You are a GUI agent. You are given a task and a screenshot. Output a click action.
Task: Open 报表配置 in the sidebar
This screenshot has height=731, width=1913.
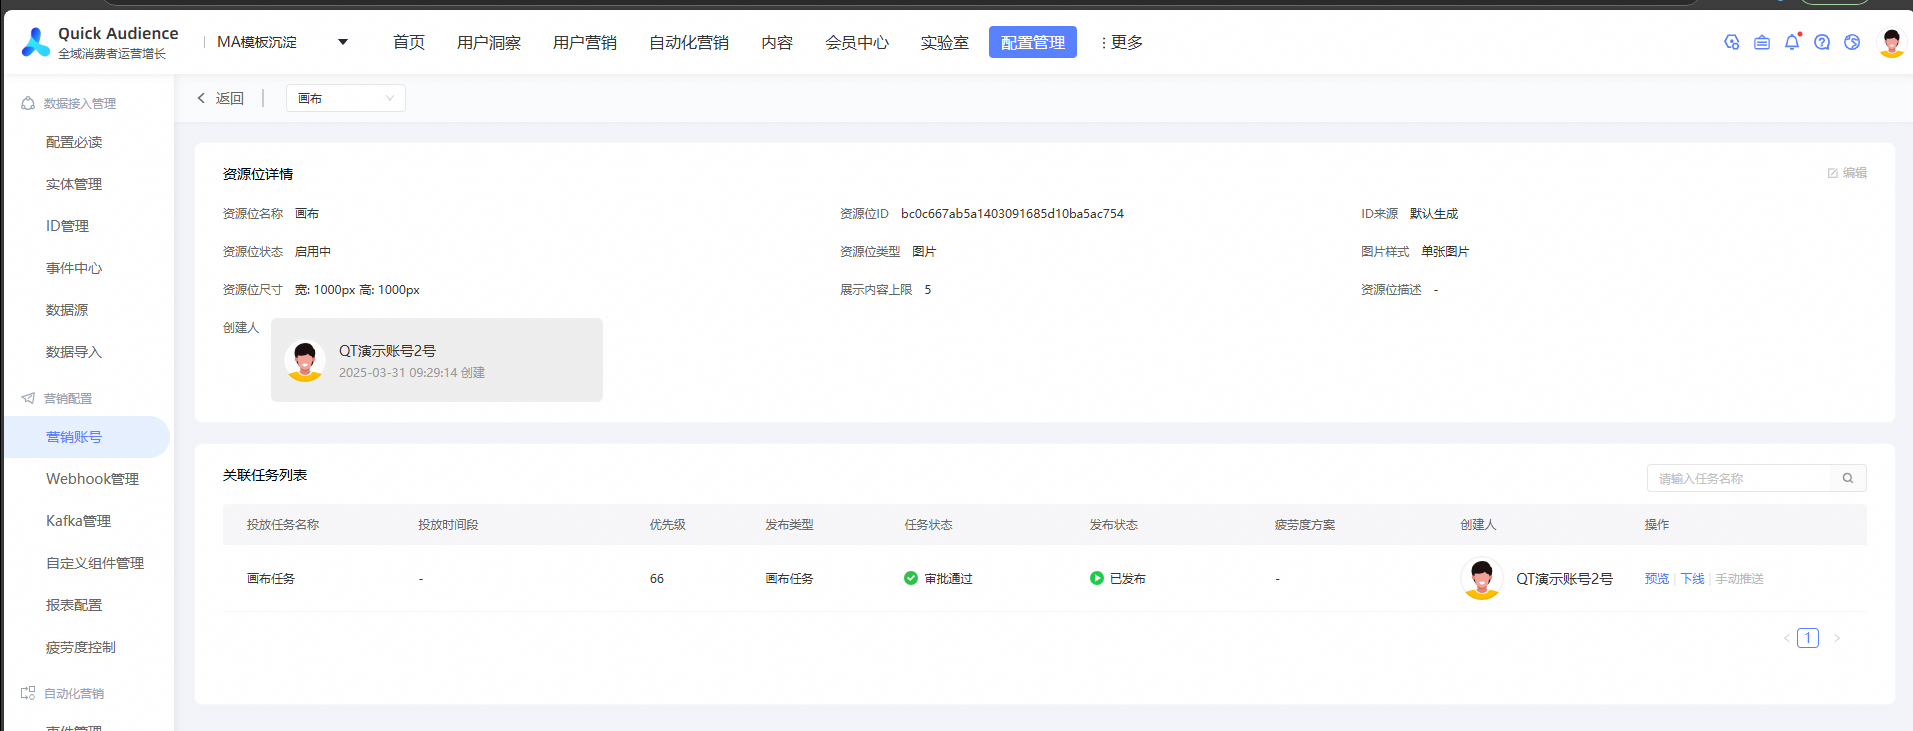(74, 605)
